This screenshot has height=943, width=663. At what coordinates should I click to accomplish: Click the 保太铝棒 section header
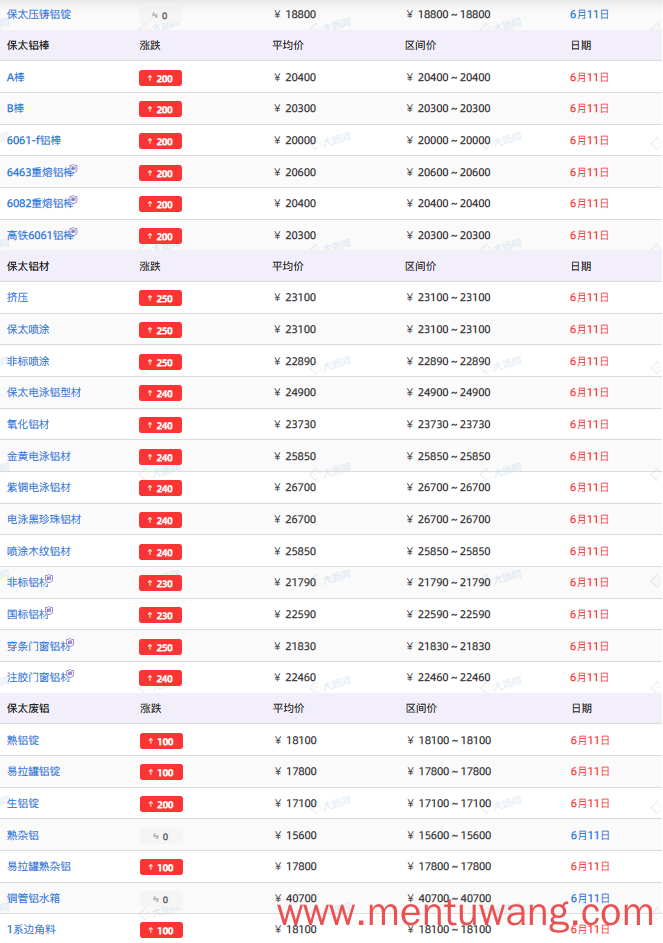28,46
